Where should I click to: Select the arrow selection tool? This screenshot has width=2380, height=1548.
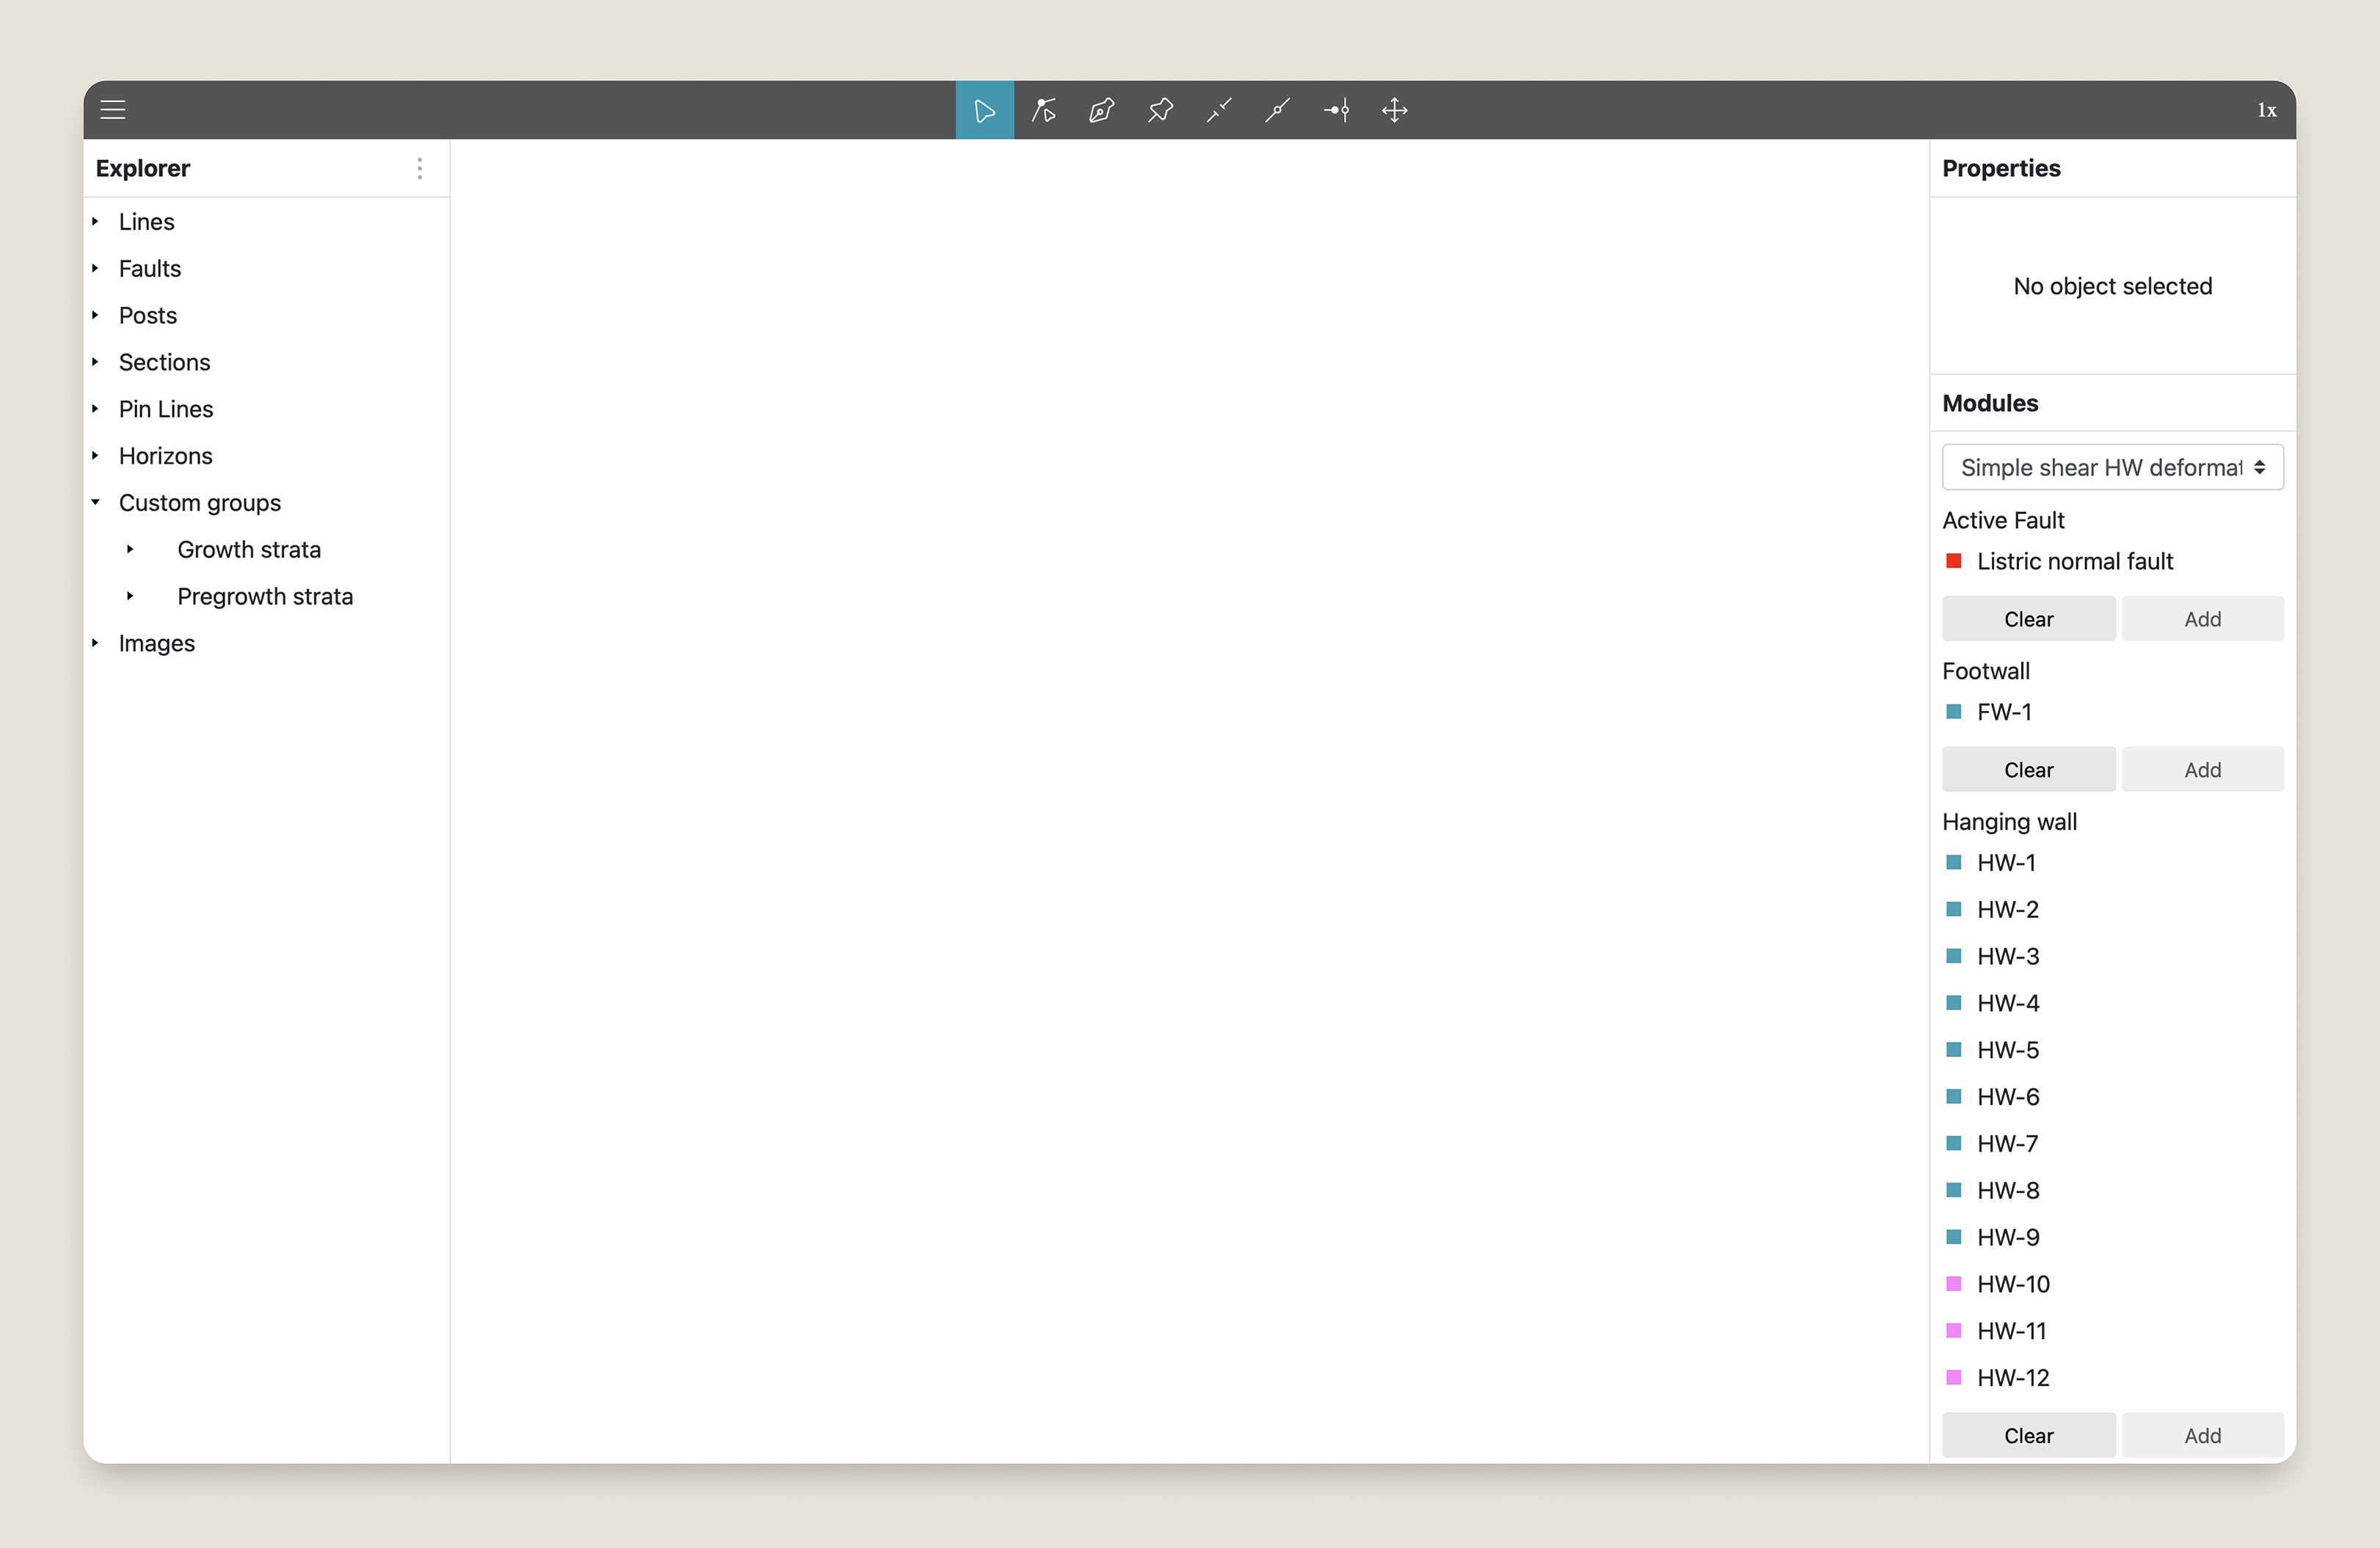tap(984, 110)
